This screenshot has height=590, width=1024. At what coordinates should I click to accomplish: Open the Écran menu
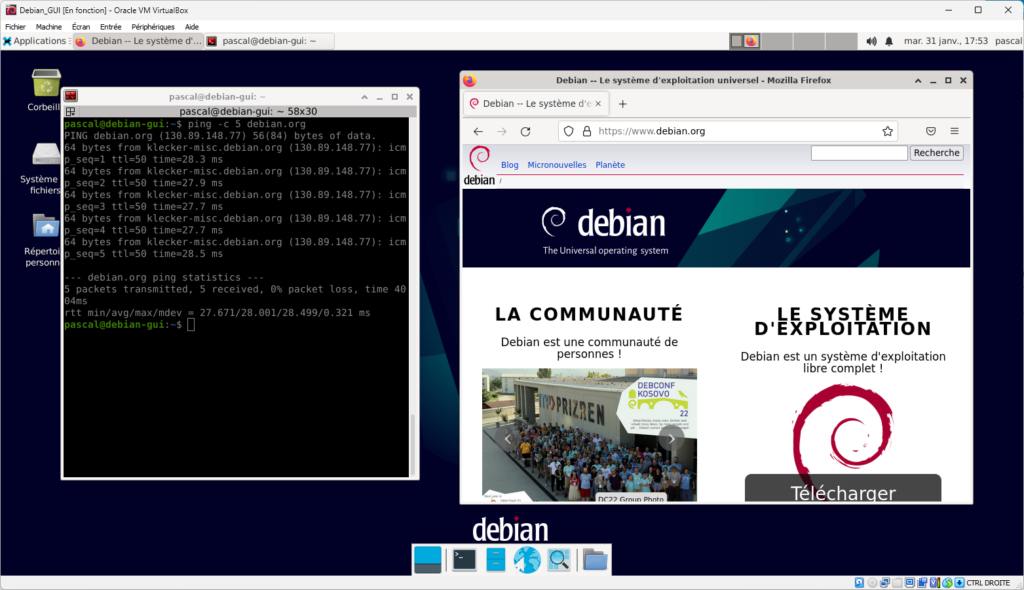click(x=81, y=27)
